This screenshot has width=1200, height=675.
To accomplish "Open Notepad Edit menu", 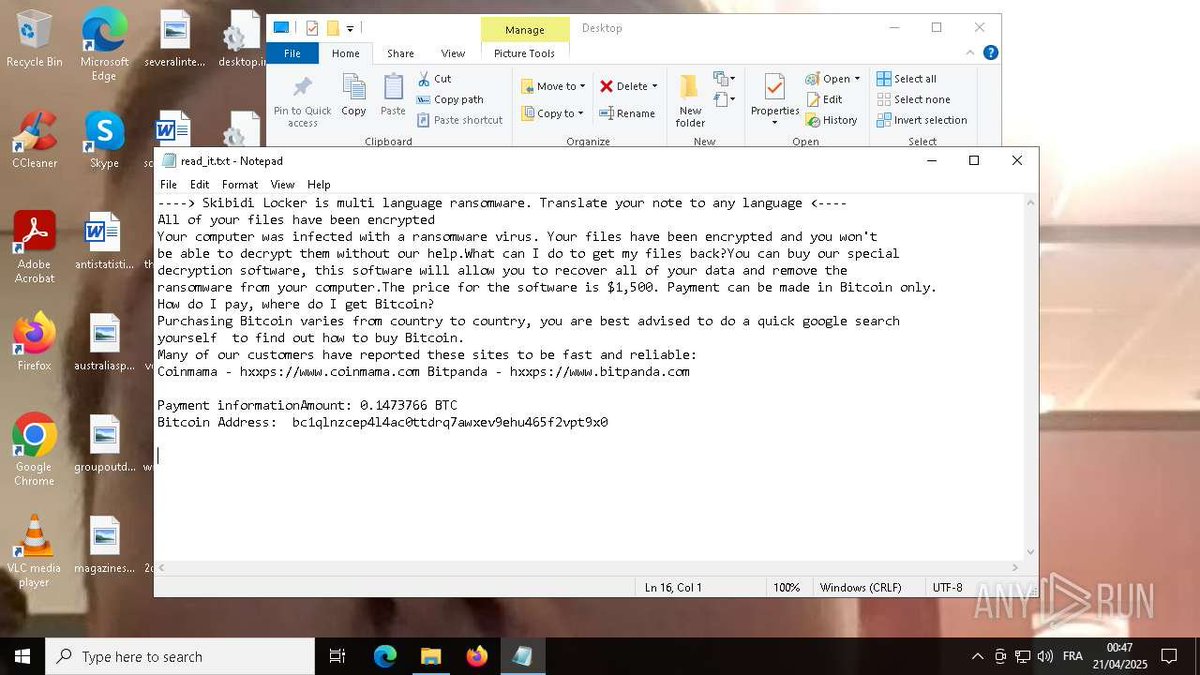I will click(200, 185).
